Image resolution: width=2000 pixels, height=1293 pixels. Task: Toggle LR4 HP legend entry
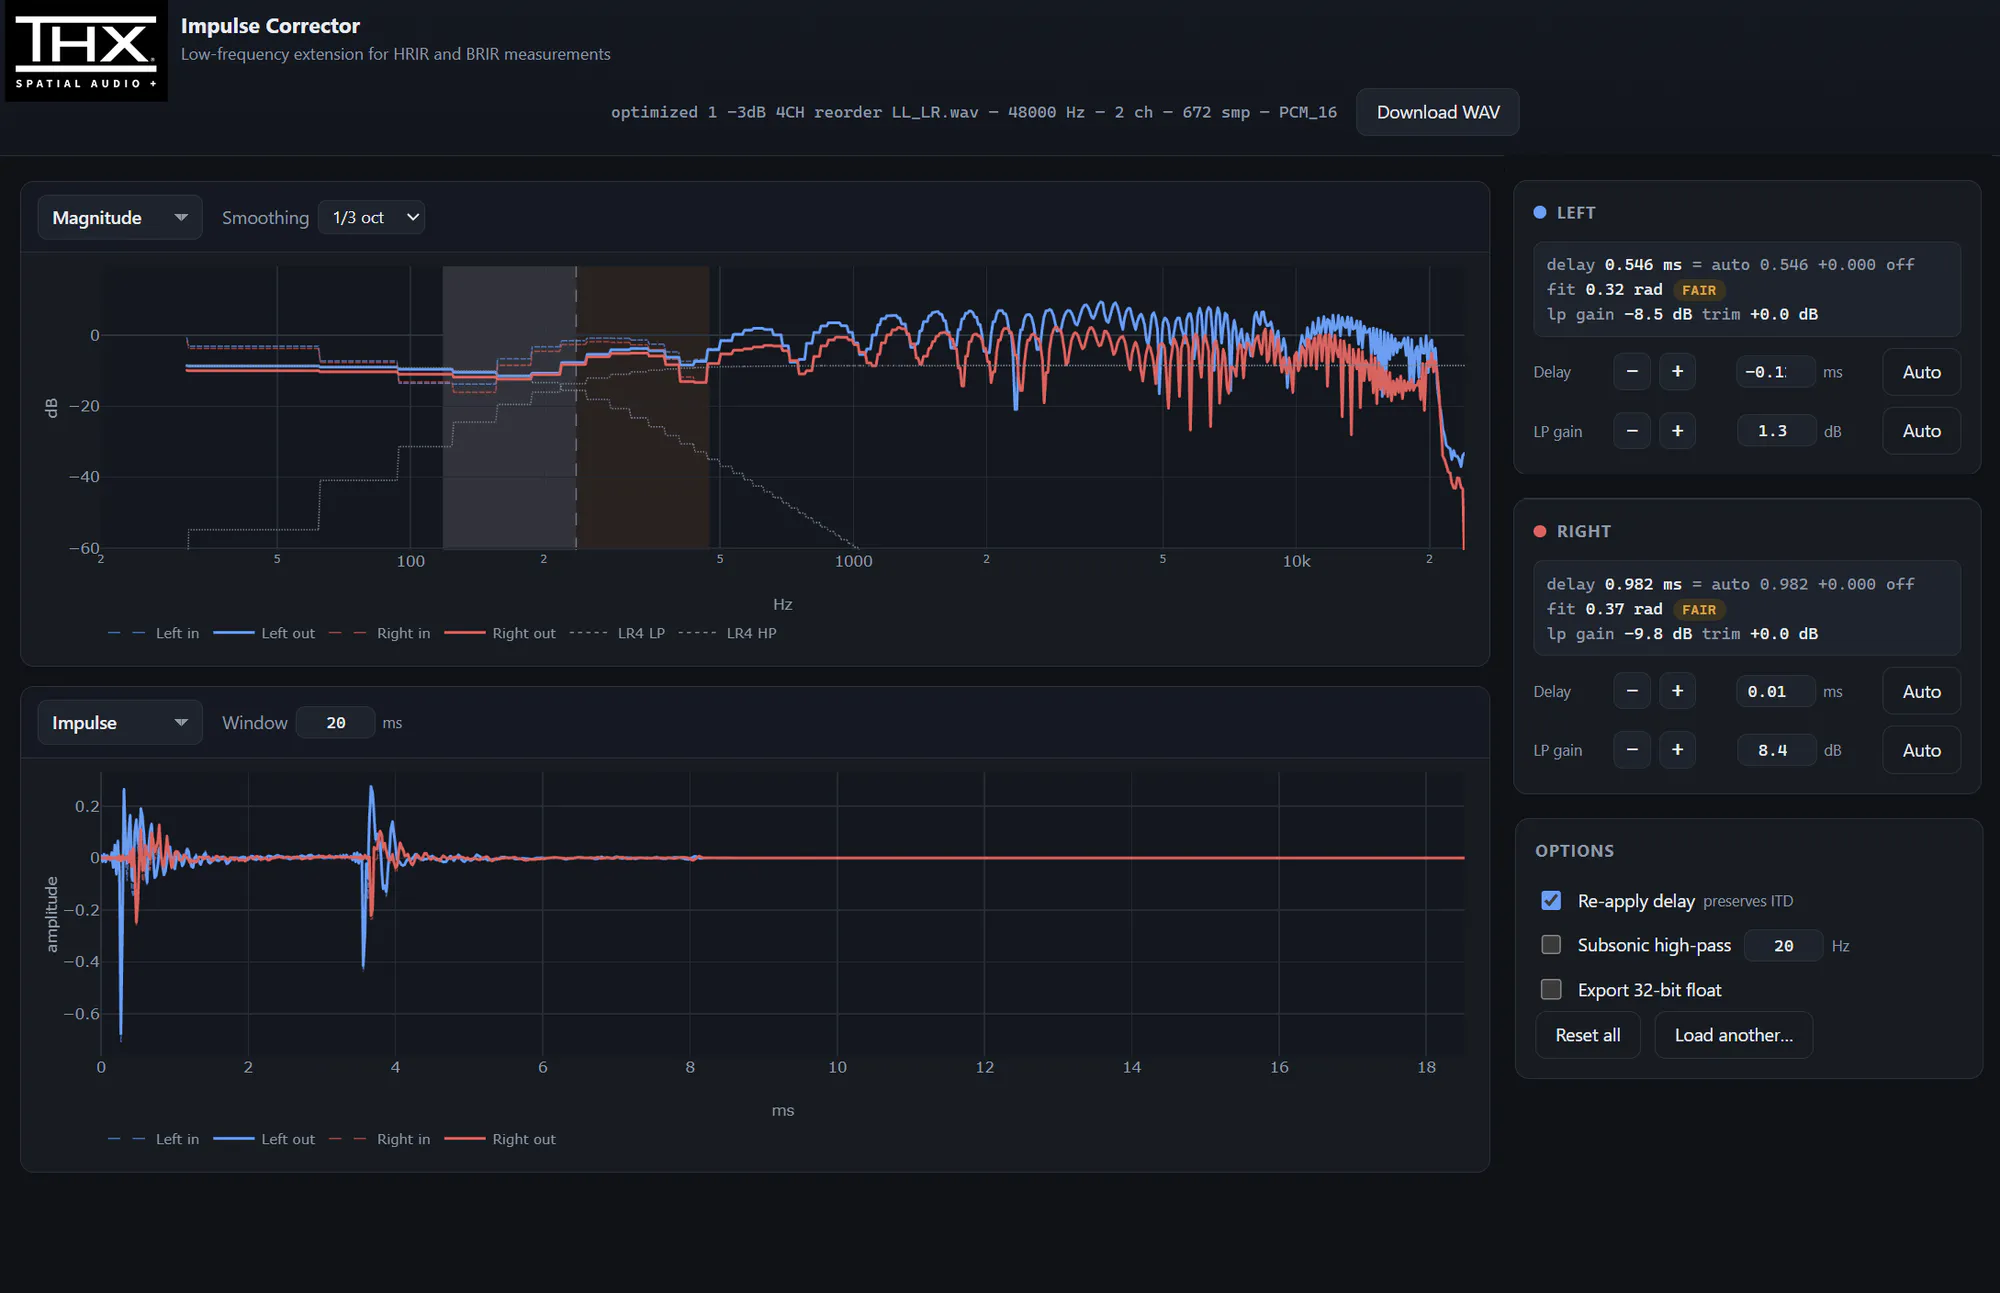(727, 633)
